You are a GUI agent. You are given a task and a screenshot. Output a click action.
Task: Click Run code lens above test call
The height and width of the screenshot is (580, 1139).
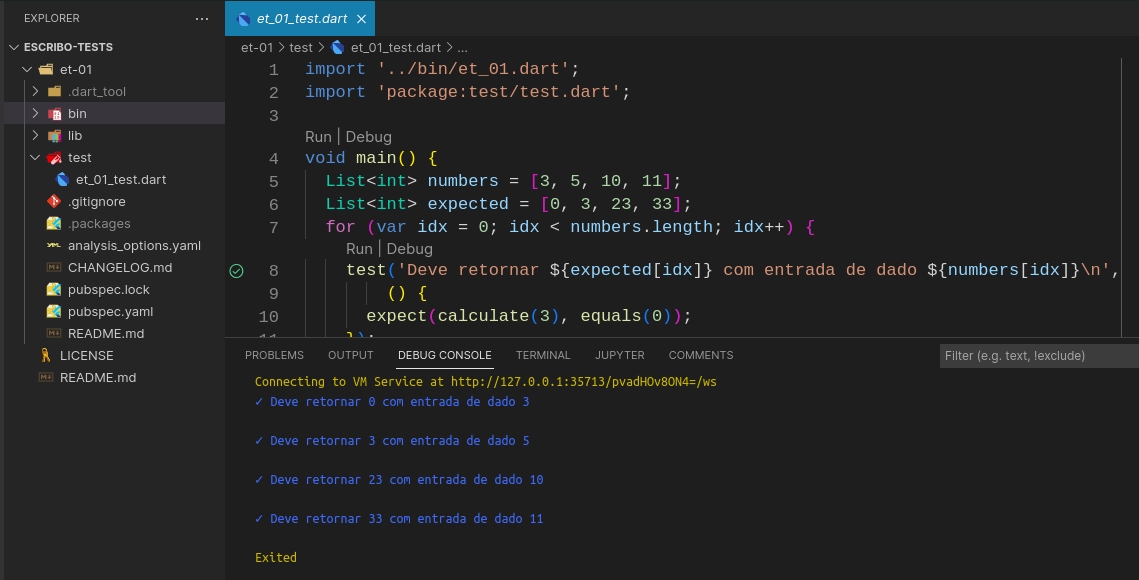click(x=359, y=249)
